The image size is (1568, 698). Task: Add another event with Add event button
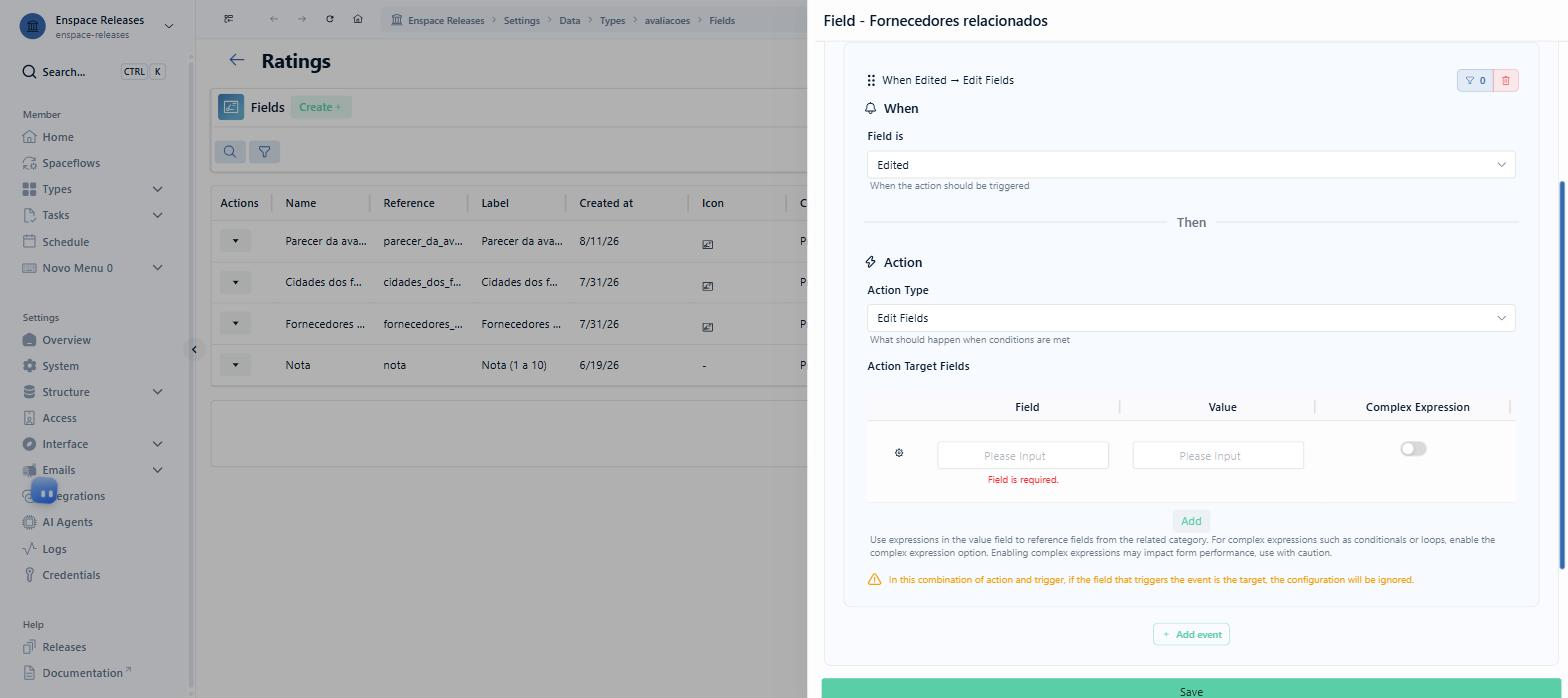1191,634
